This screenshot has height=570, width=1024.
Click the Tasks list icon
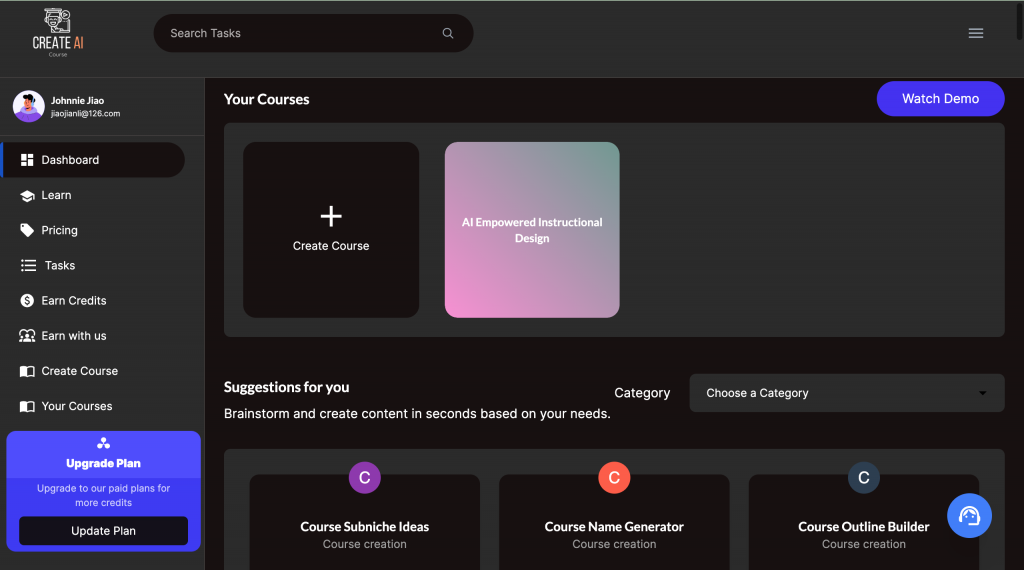(x=28, y=266)
